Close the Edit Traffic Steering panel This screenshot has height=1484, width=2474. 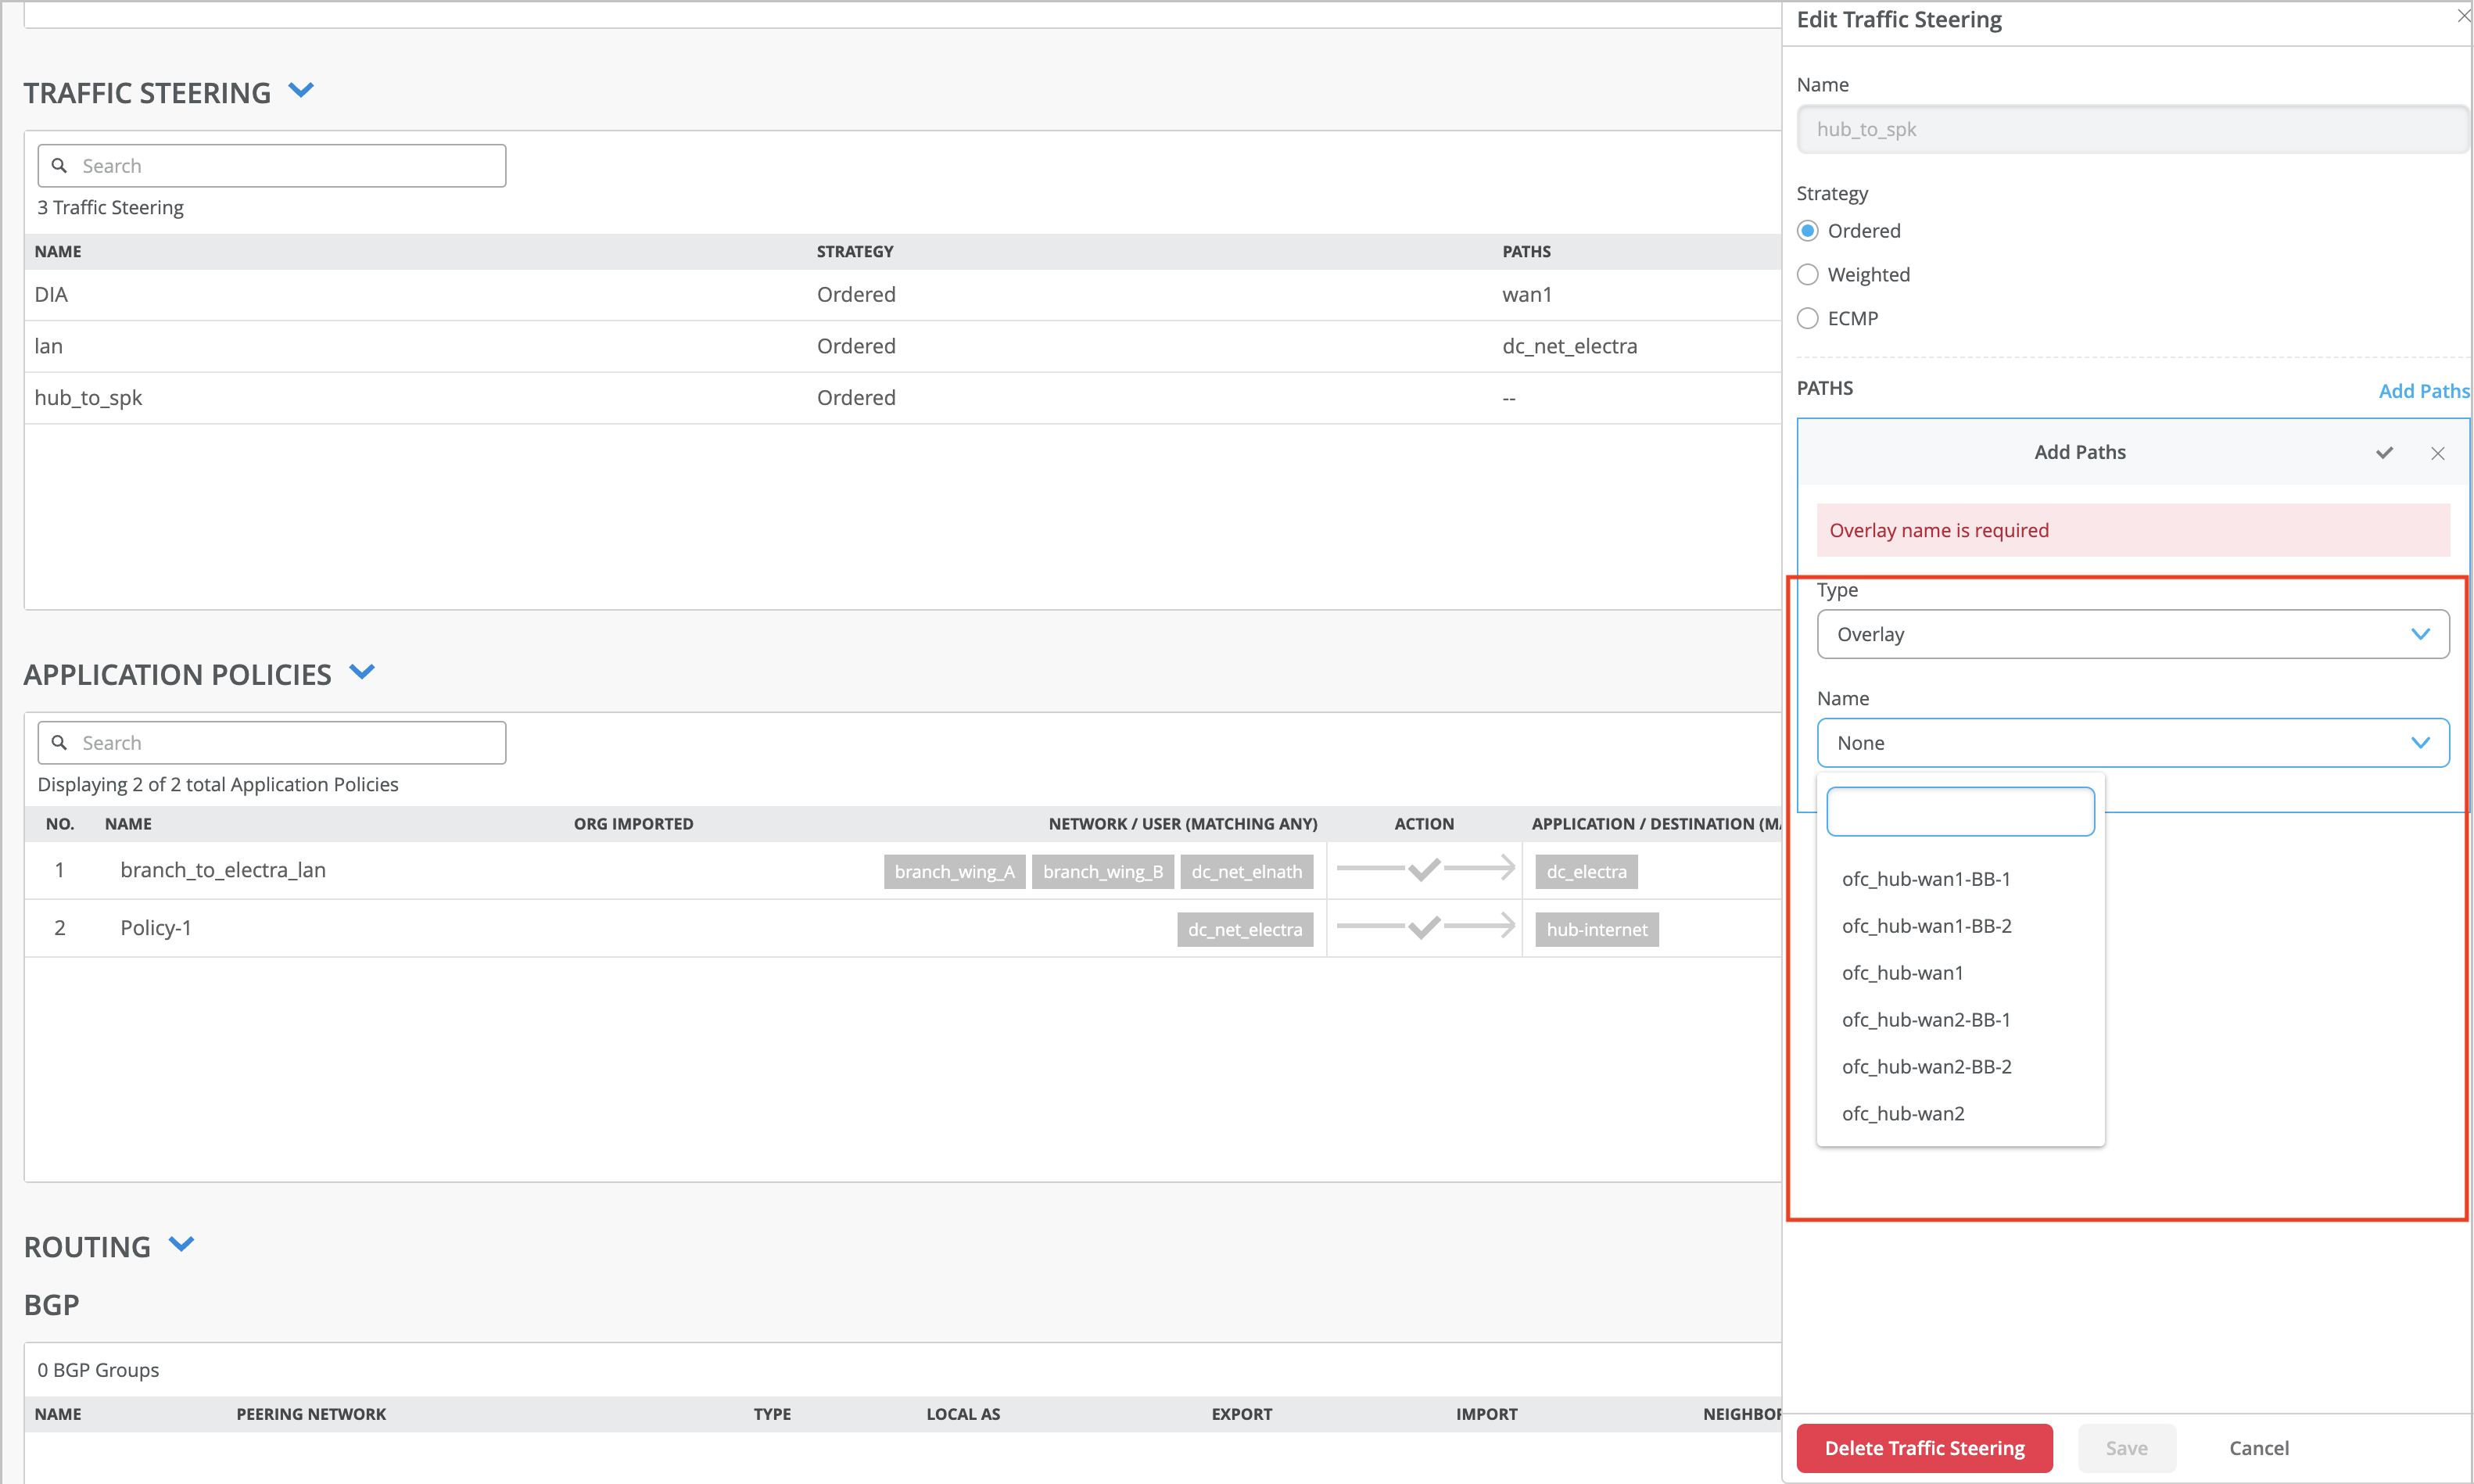coord(2462,16)
